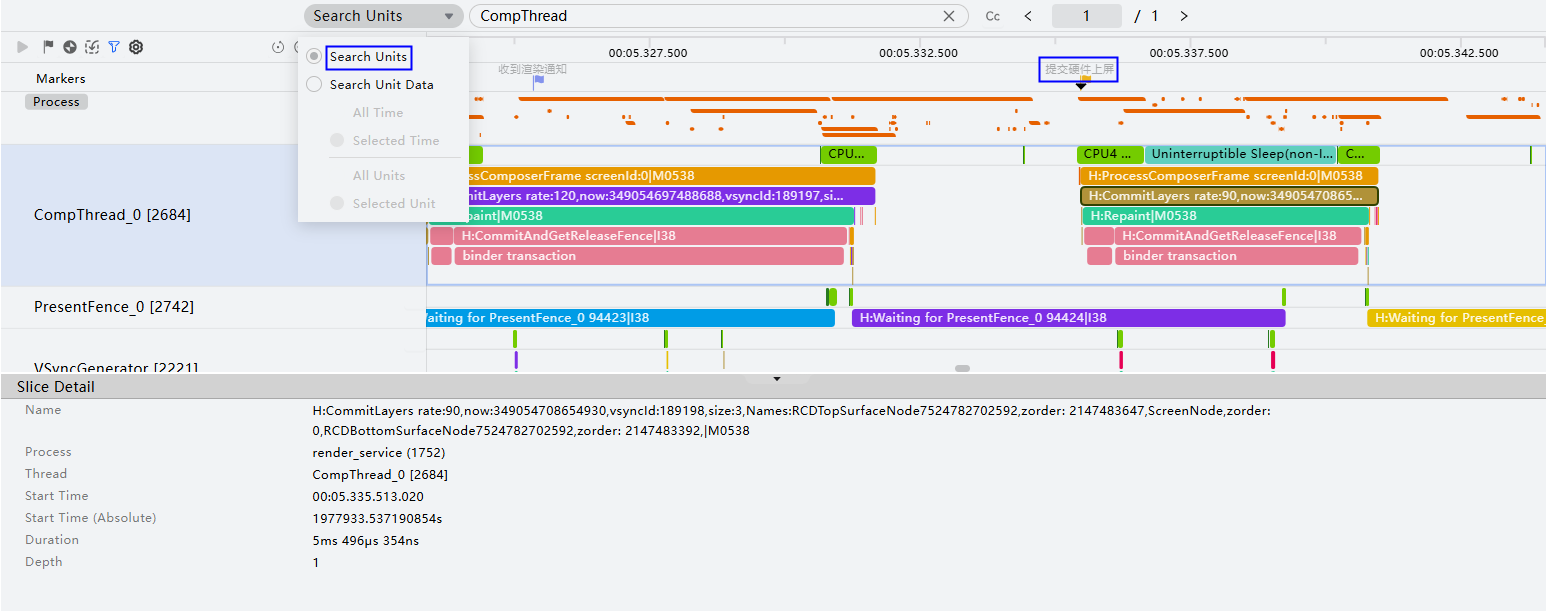Click the Duration value 5ms 496μs 354ns
This screenshot has width=1546, height=611.
(366, 540)
